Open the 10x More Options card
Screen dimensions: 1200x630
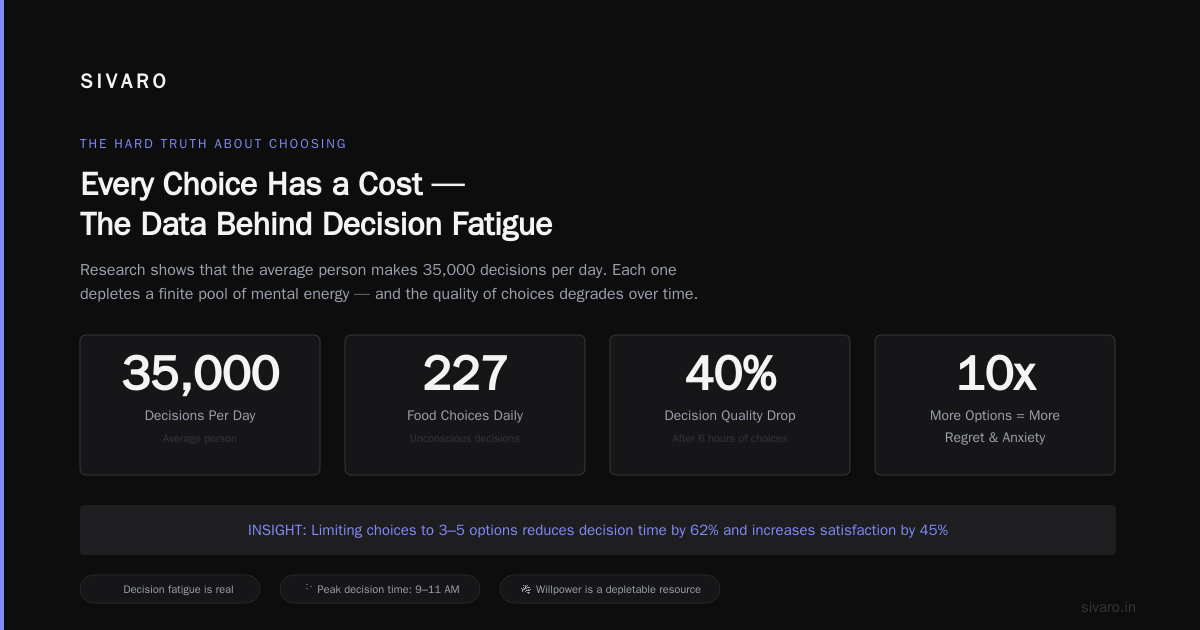tap(995, 405)
